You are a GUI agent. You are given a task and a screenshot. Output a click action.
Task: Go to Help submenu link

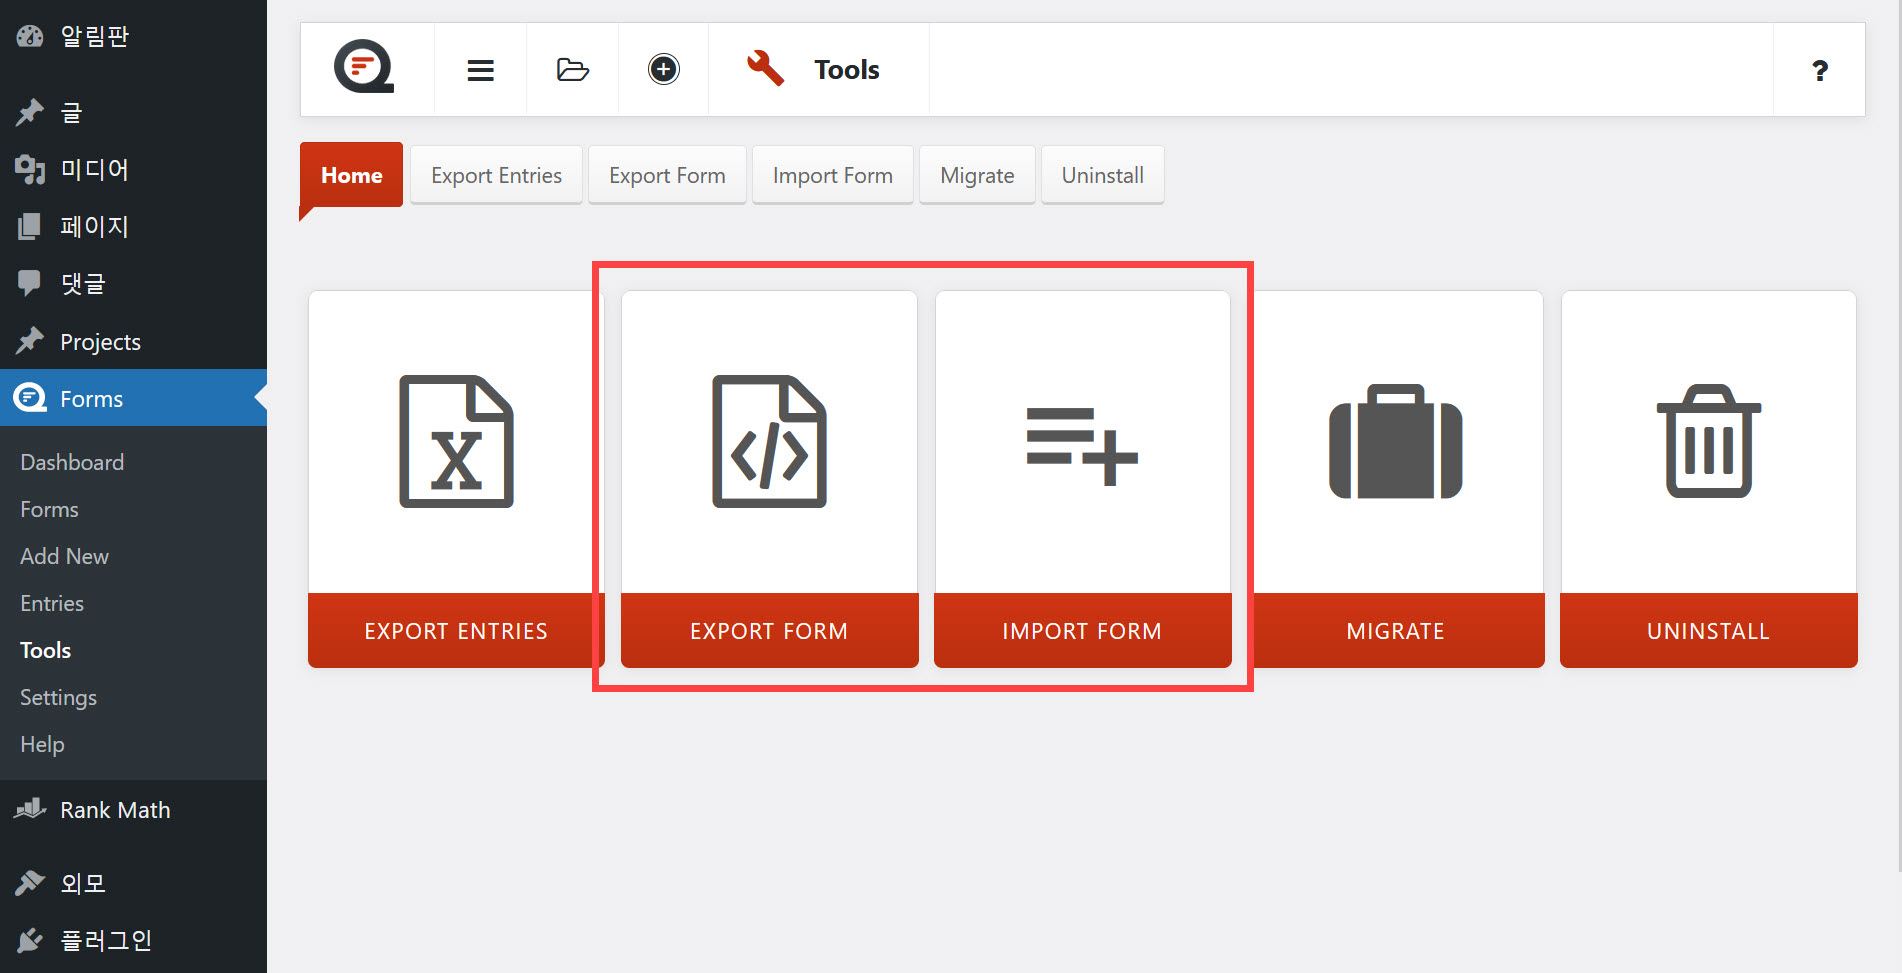tap(42, 744)
